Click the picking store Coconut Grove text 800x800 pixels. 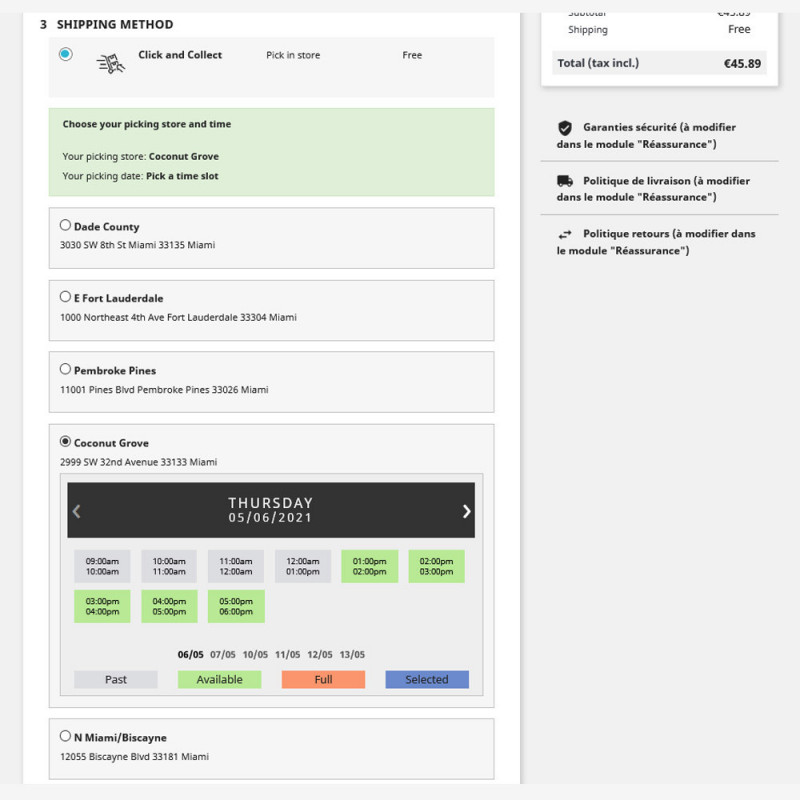tap(184, 157)
